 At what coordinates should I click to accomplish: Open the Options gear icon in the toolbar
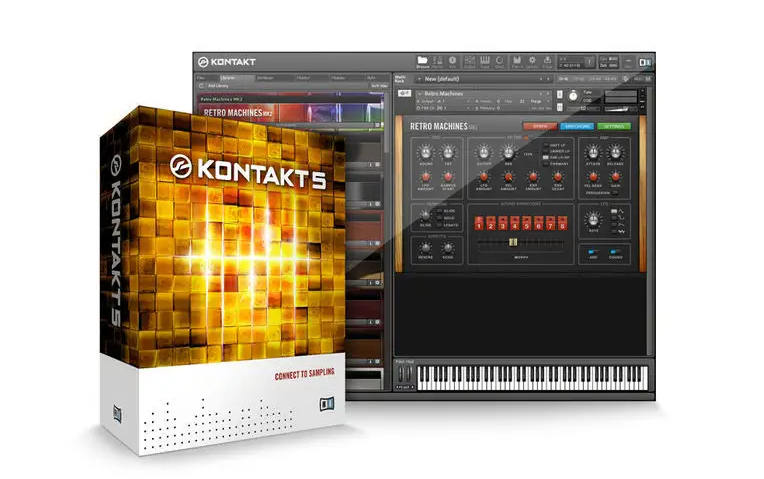click(x=532, y=62)
